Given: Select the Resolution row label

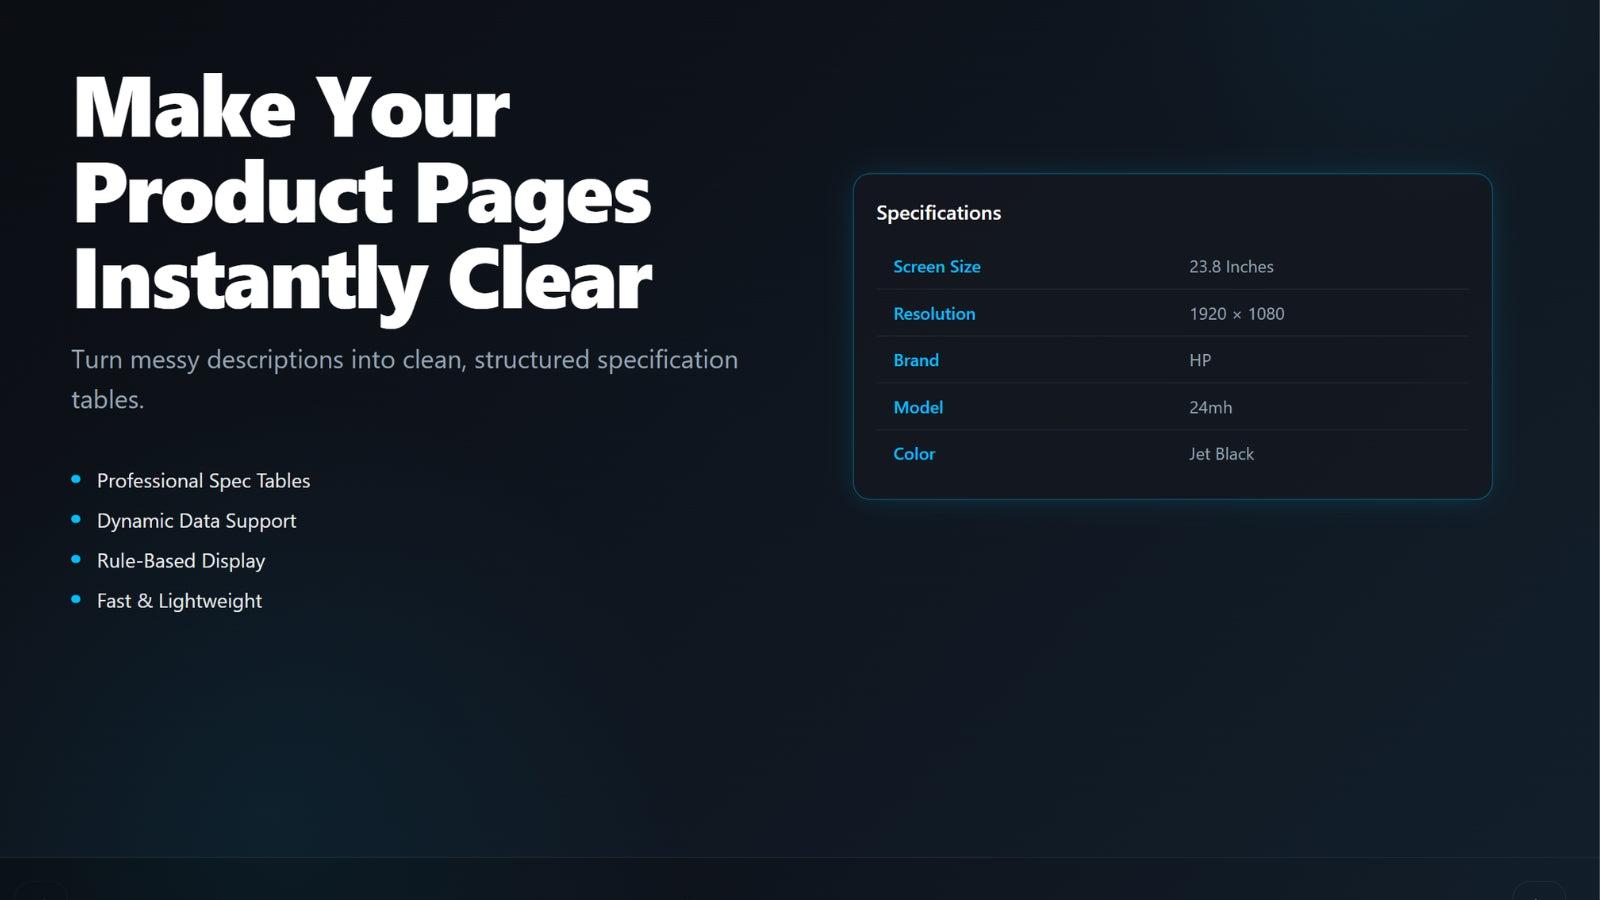Looking at the screenshot, I should [x=934, y=314].
